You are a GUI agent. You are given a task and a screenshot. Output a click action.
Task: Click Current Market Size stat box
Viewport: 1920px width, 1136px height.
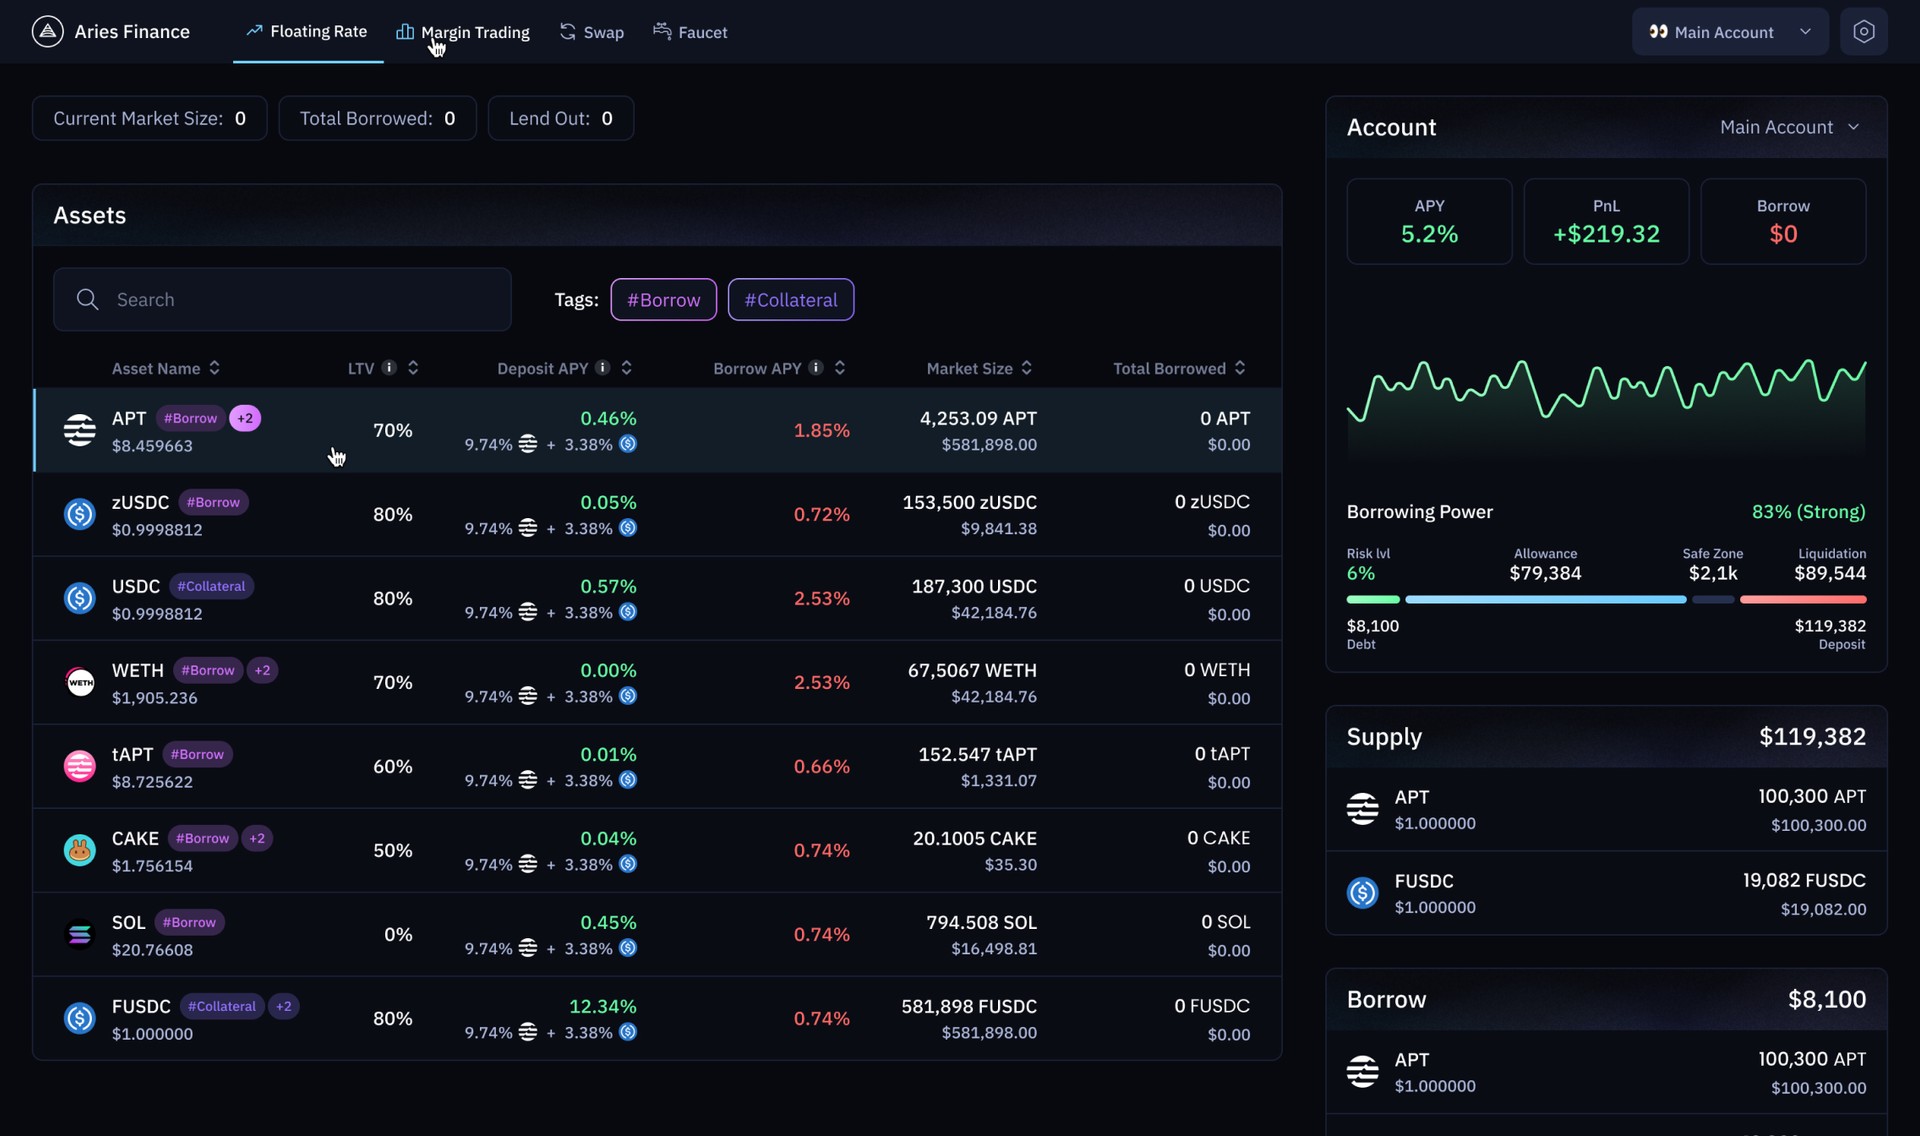pos(150,118)
